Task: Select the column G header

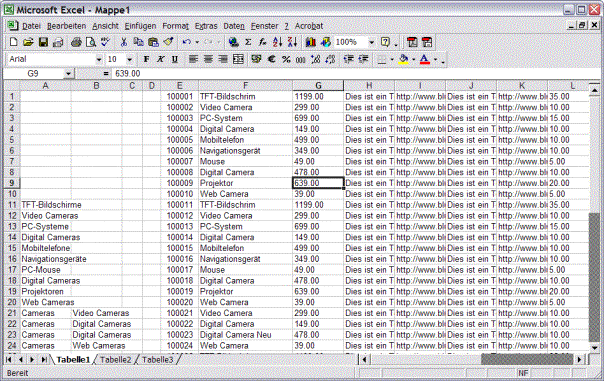Action: (x=318, y=86)
